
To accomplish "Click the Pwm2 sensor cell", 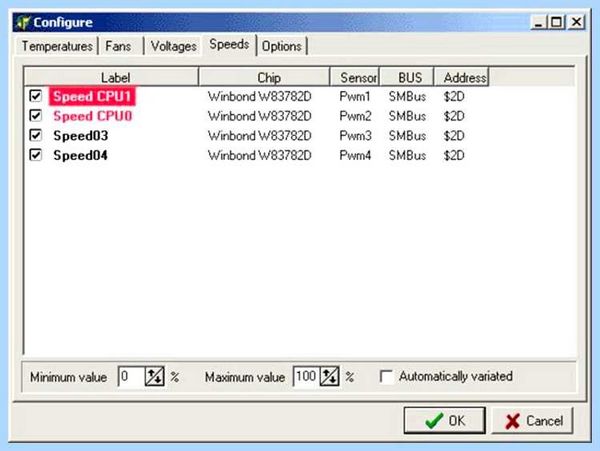I will [x=355, y=116].
